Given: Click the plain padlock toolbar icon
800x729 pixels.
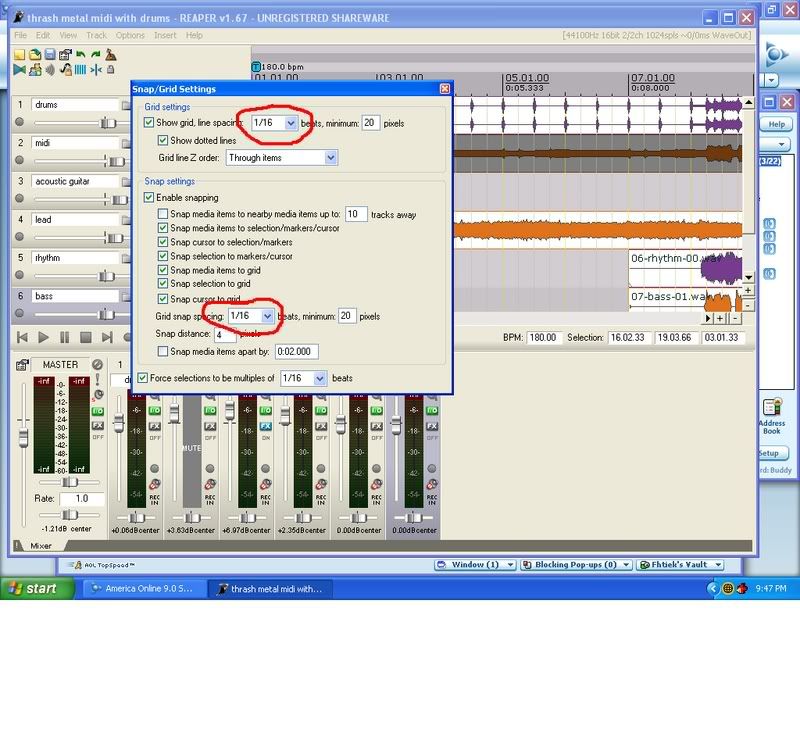Looking at the screenshot, I should tap(110, 69).
